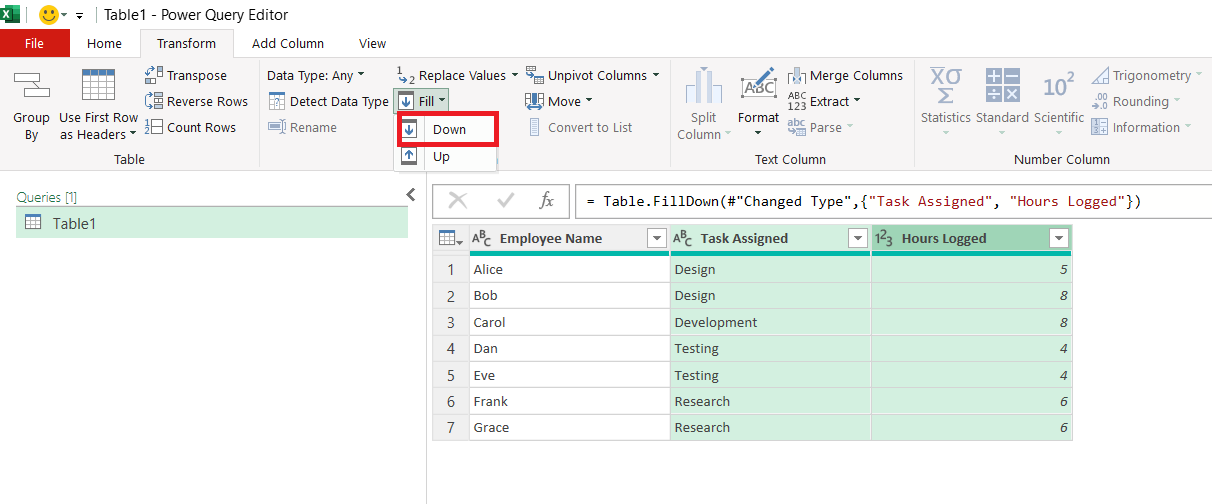Select Table1 query in Queries pane
1212x504 pixels.
click(x=212, y=223)
